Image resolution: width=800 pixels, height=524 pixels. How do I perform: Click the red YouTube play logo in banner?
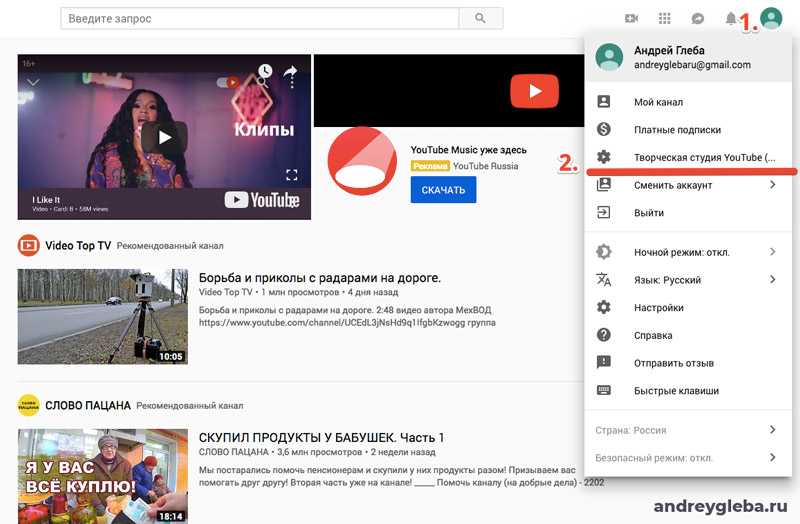(x=535, y=91)
